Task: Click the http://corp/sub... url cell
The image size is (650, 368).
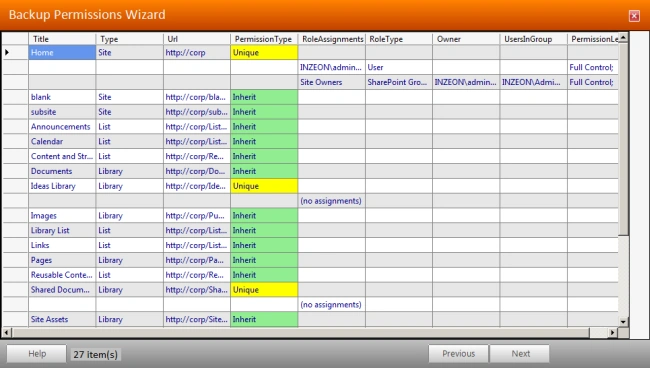Action: click(x=197, y=112)
